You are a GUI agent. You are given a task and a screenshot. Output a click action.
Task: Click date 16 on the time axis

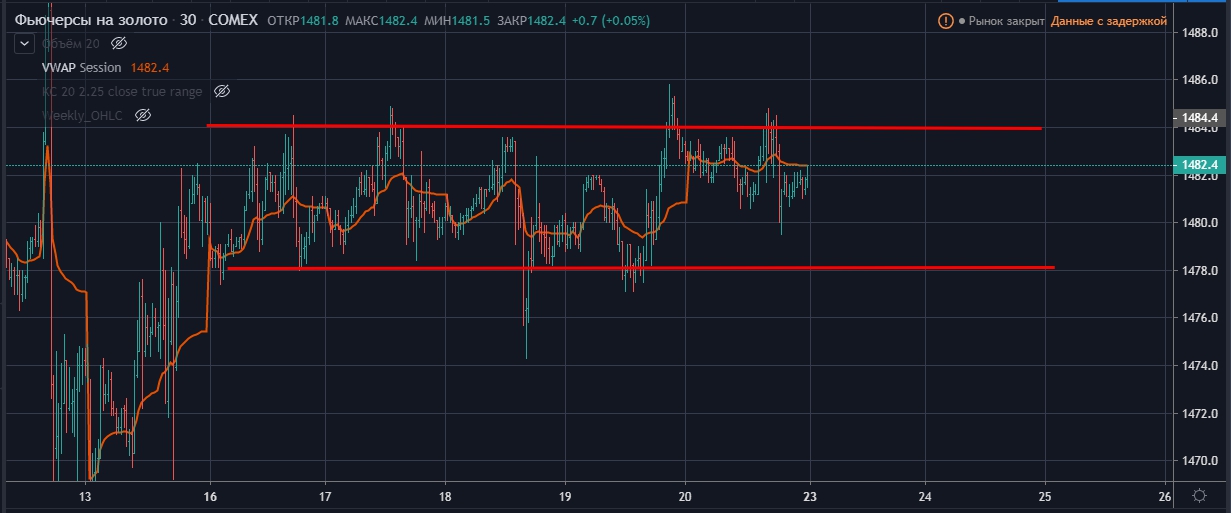[x=210, y=496]
